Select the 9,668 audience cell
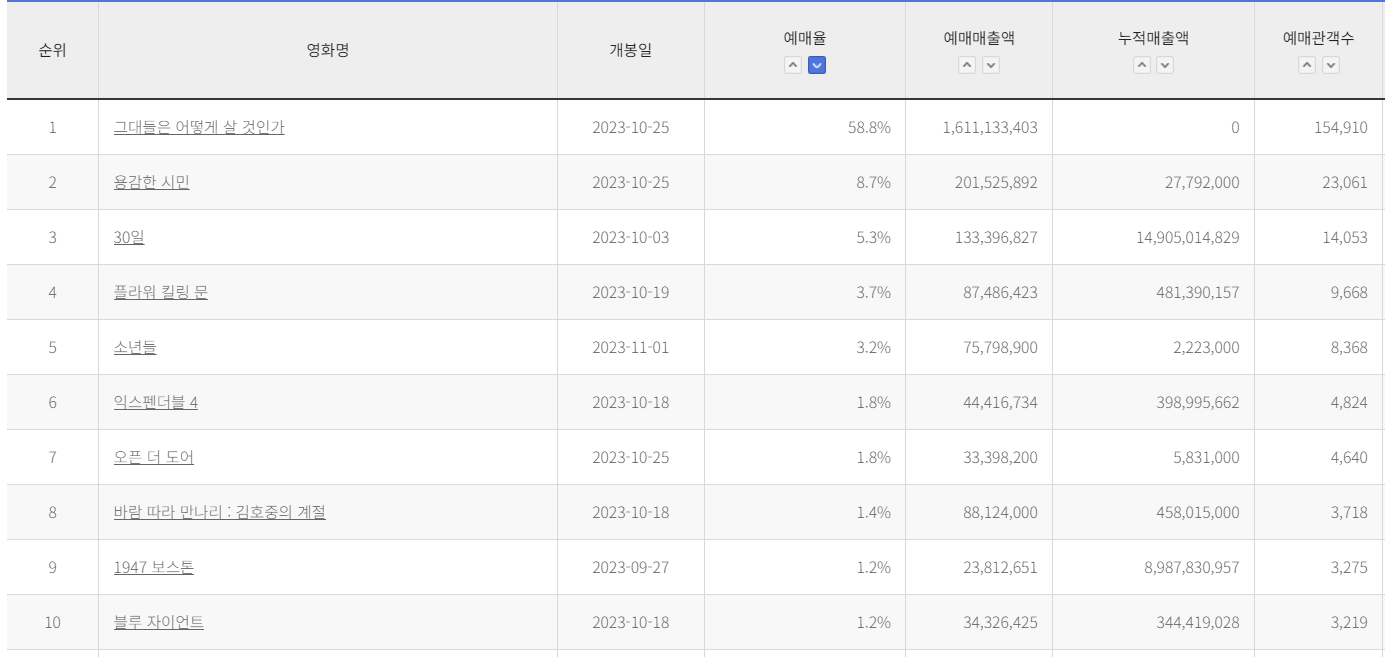Screen dimensions: 1385x657 (1319, 292)
